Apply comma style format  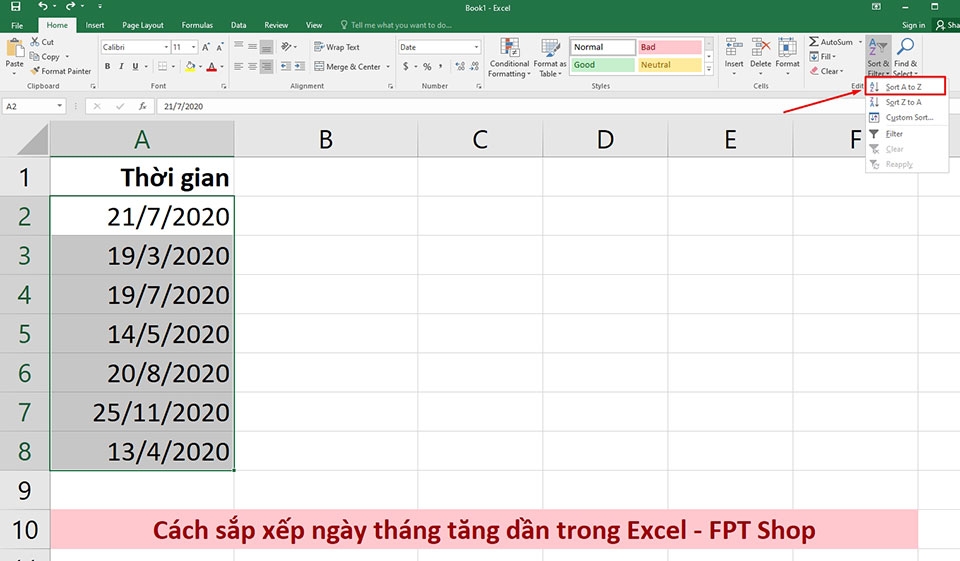click(440, 66)
